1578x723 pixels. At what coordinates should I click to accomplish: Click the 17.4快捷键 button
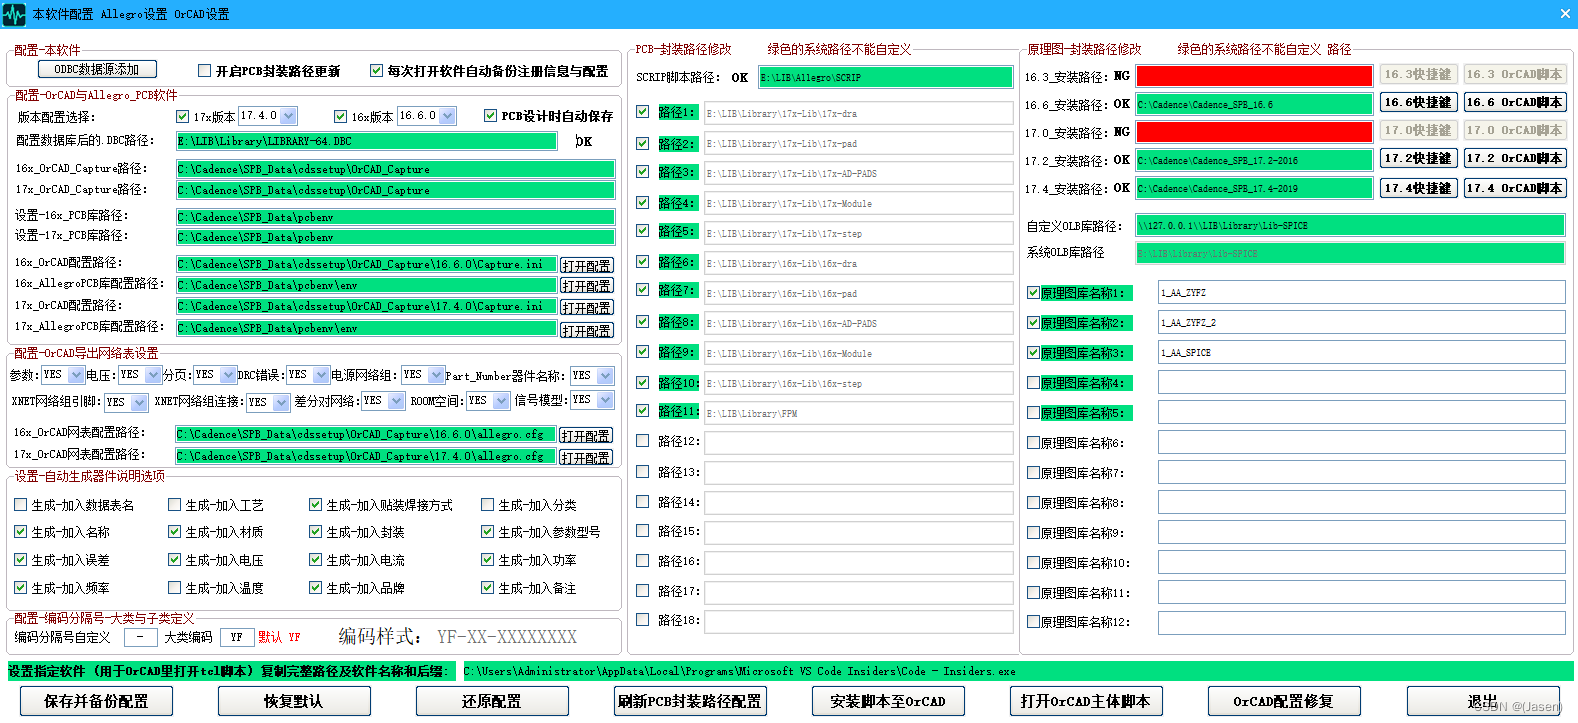[x=1418, y=188]
